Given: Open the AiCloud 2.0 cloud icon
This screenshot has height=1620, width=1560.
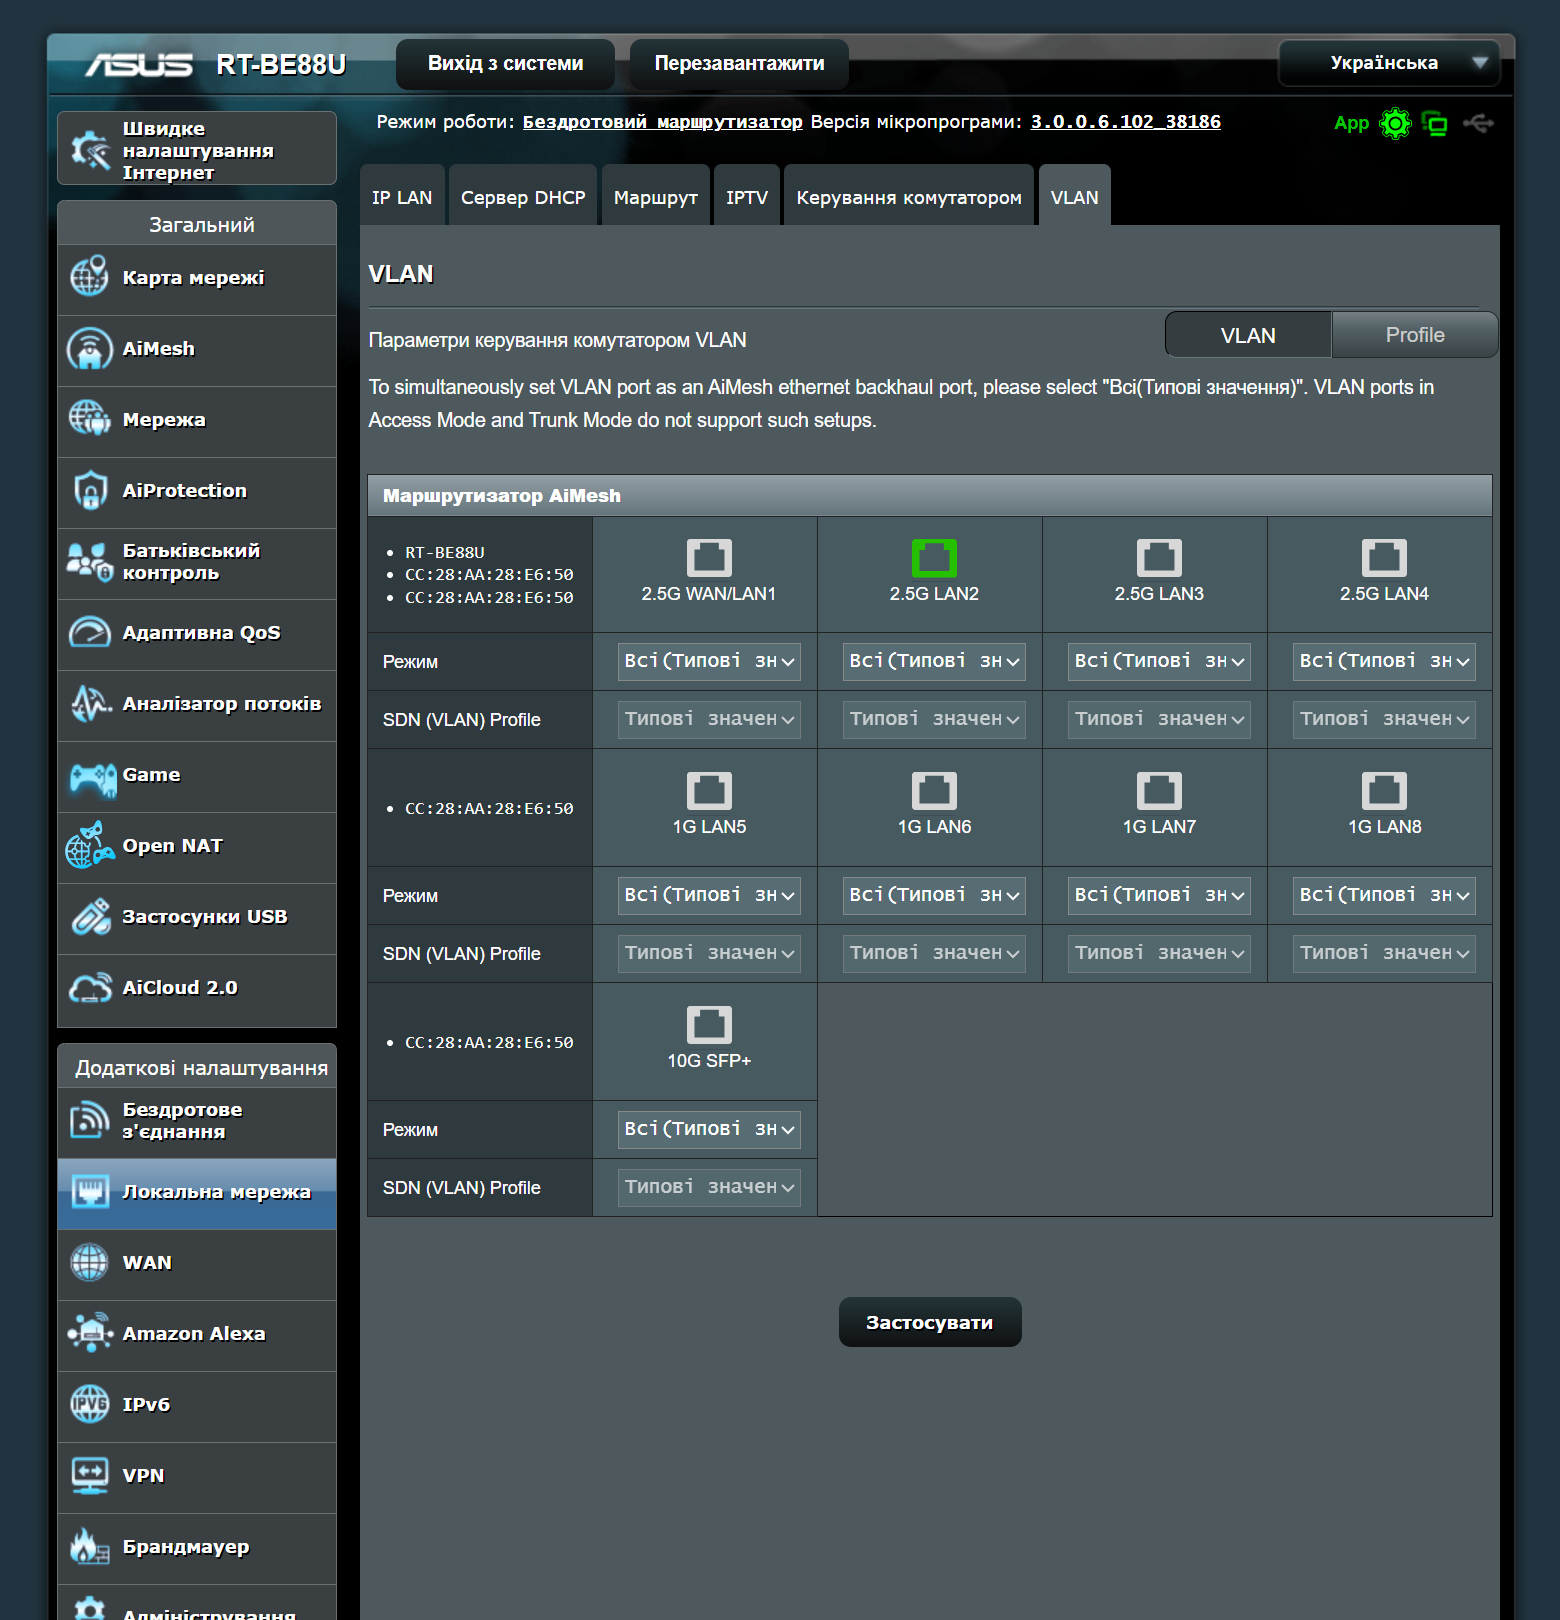Looking at the screenshot, I should pyautogui.click(x=89, y=988).
